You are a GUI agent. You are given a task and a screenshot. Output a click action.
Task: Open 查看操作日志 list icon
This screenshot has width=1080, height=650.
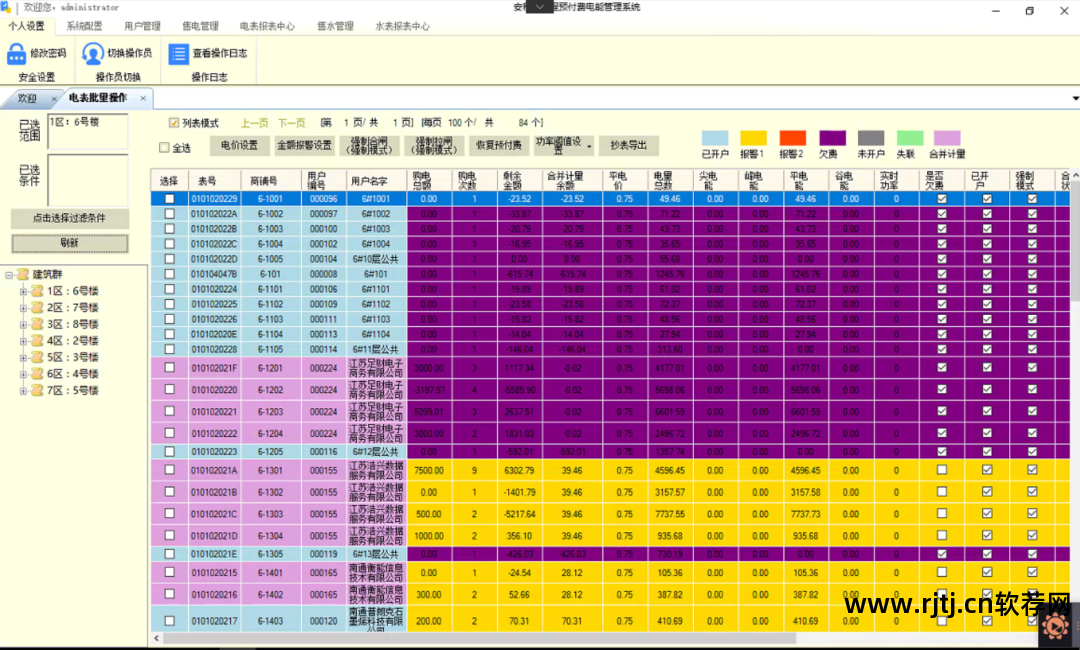179,53
